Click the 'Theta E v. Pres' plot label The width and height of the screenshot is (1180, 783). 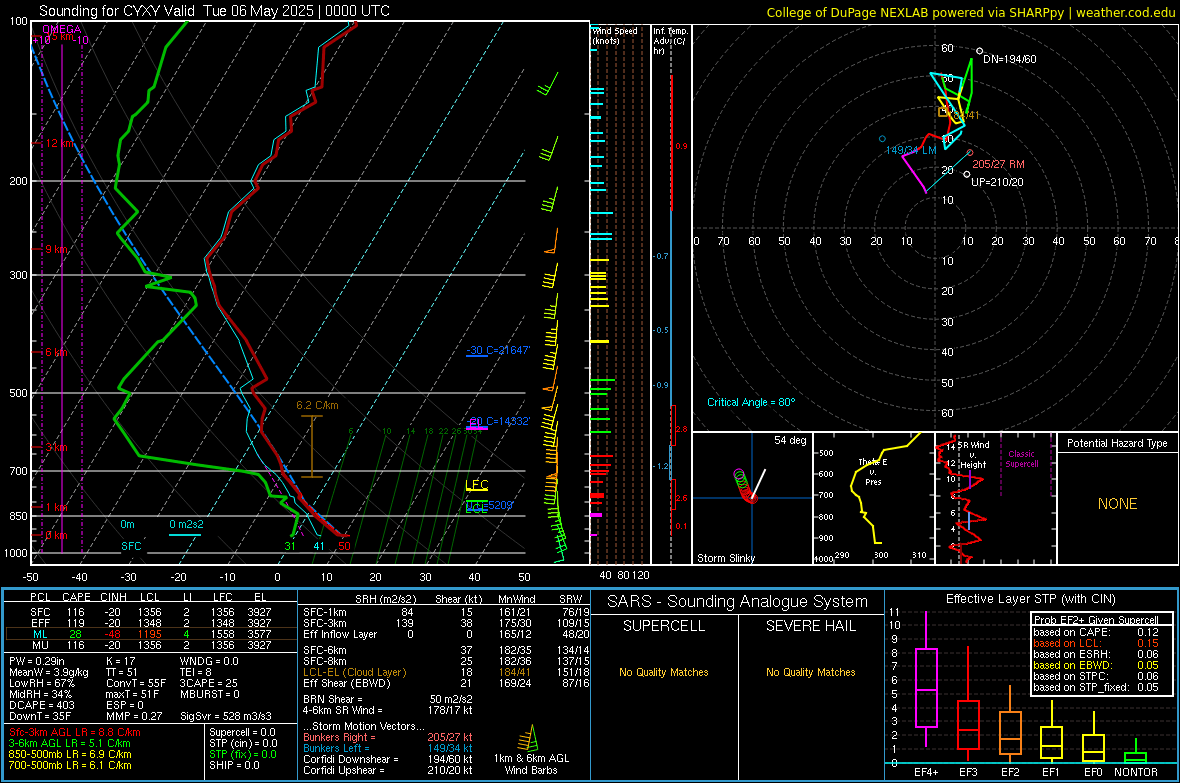tap(873, 471)
